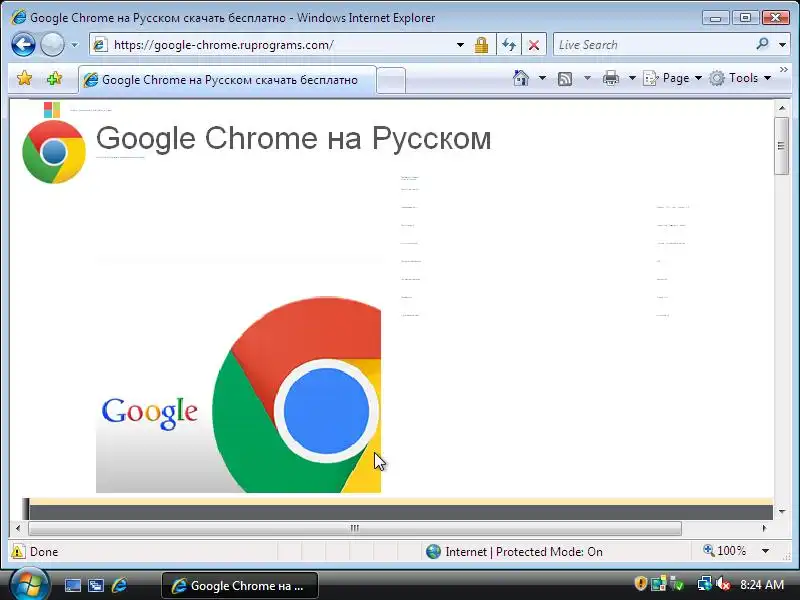Viewport: 800px width, 600px height.
Task: Click Internet Protected Mode status text
Action: 523,552
